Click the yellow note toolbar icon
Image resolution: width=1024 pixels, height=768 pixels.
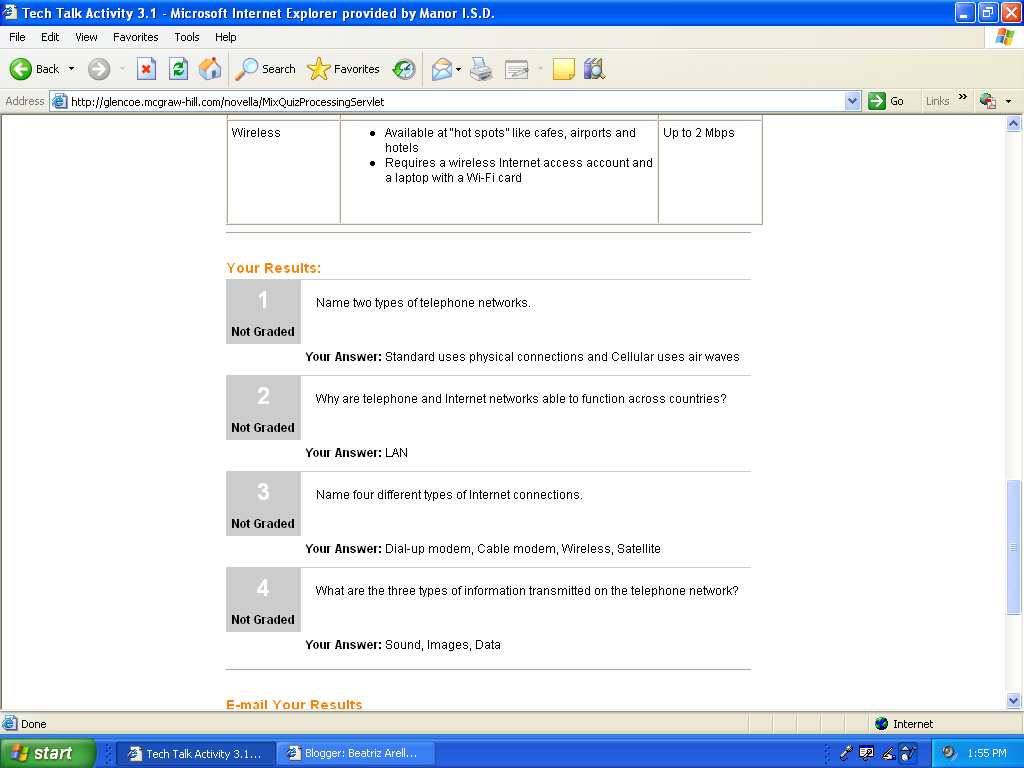[x=564, y=69]
